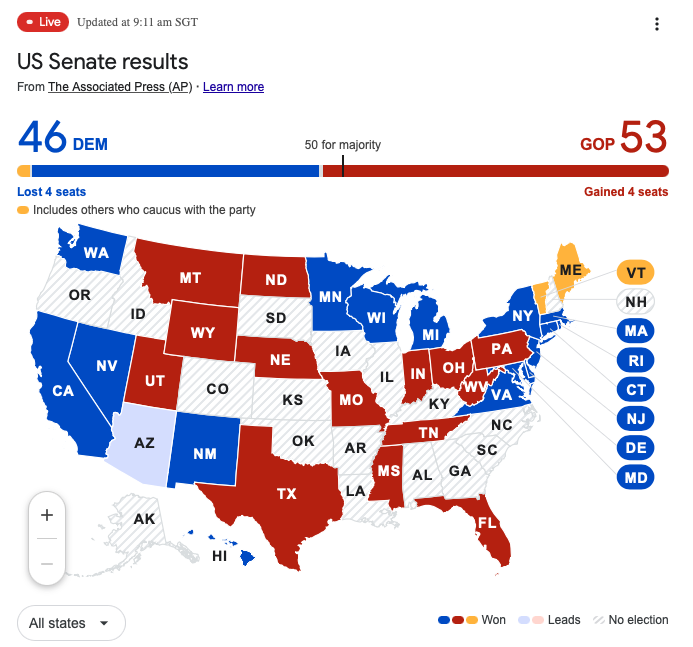
Task: Click the map zoom in plus button
Action: coord(47,515)
